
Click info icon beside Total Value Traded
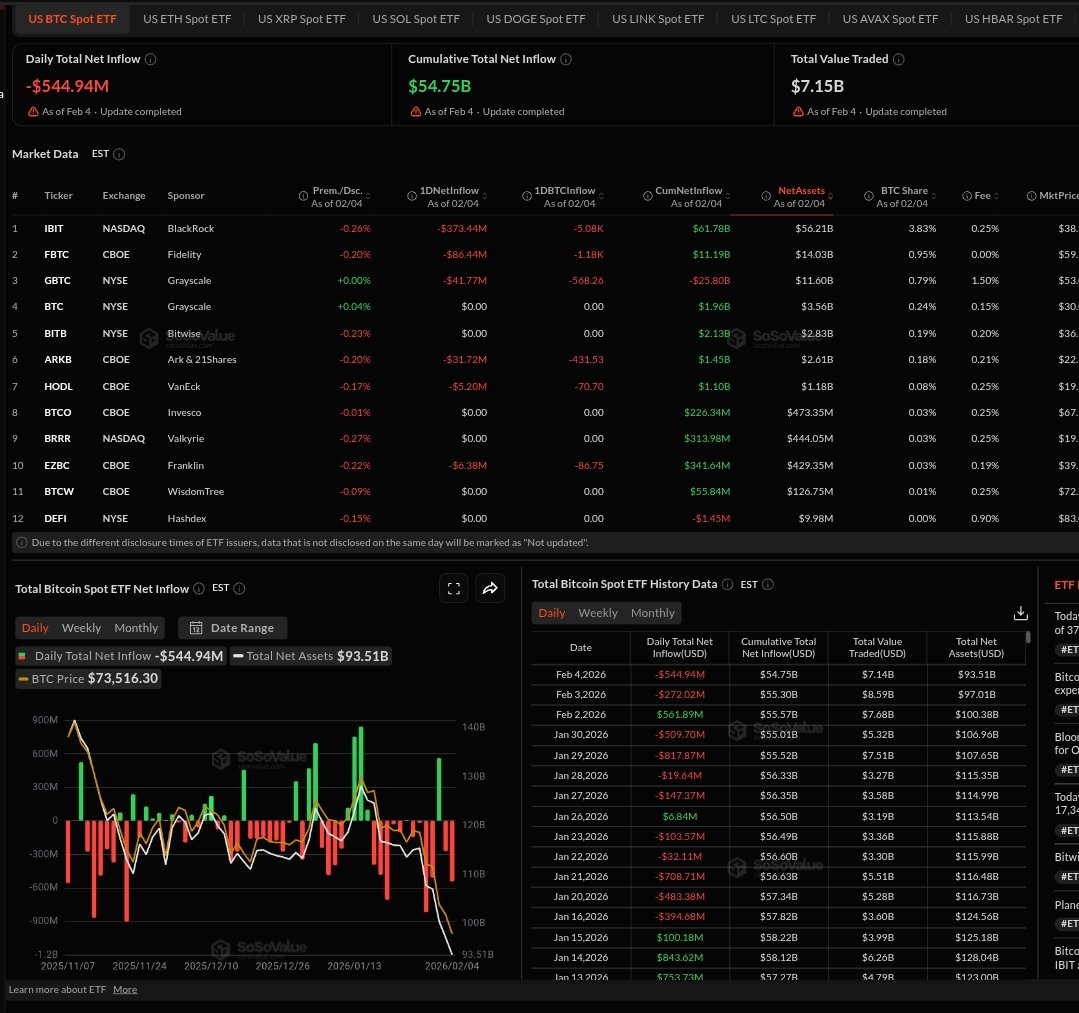pyautogui.click(x=899, y=59)
